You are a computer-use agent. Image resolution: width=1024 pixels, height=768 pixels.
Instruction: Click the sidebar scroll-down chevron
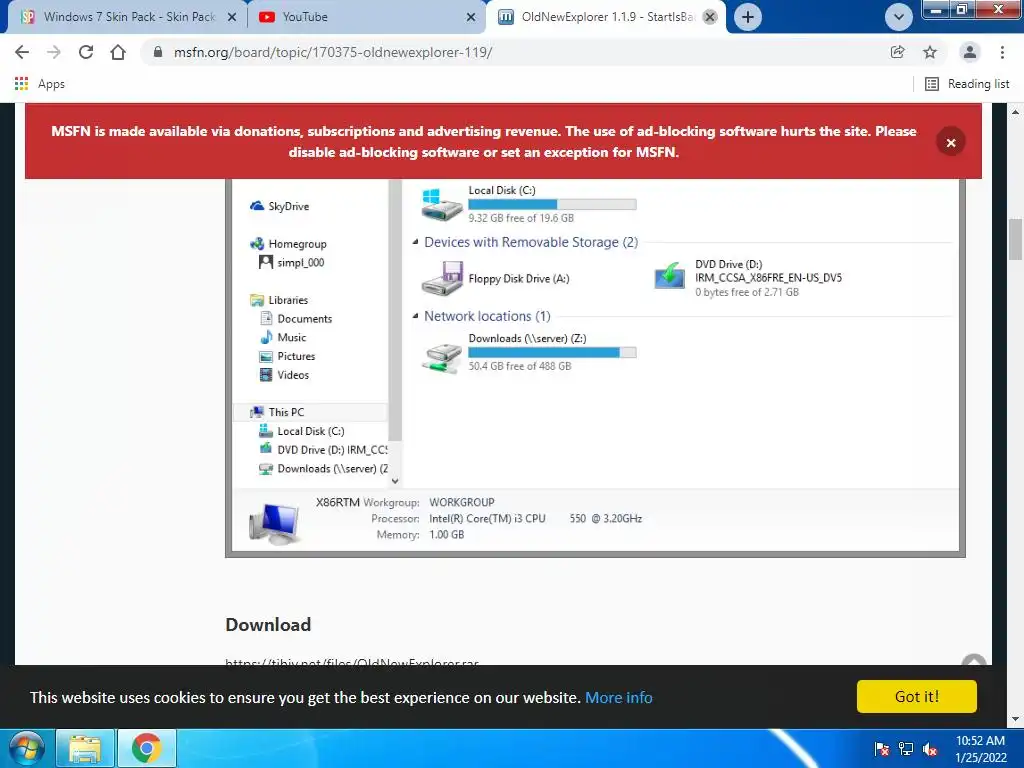[x=394, y=481]
